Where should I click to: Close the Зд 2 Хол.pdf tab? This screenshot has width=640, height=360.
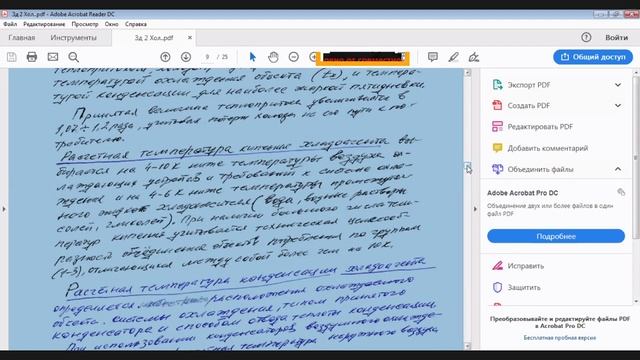[190, 38]
